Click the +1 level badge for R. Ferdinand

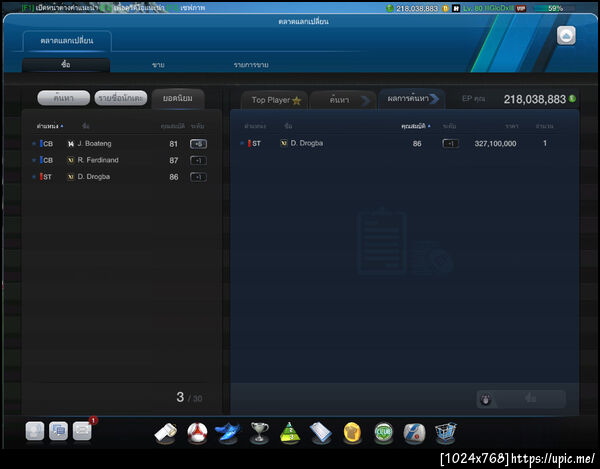198,160
